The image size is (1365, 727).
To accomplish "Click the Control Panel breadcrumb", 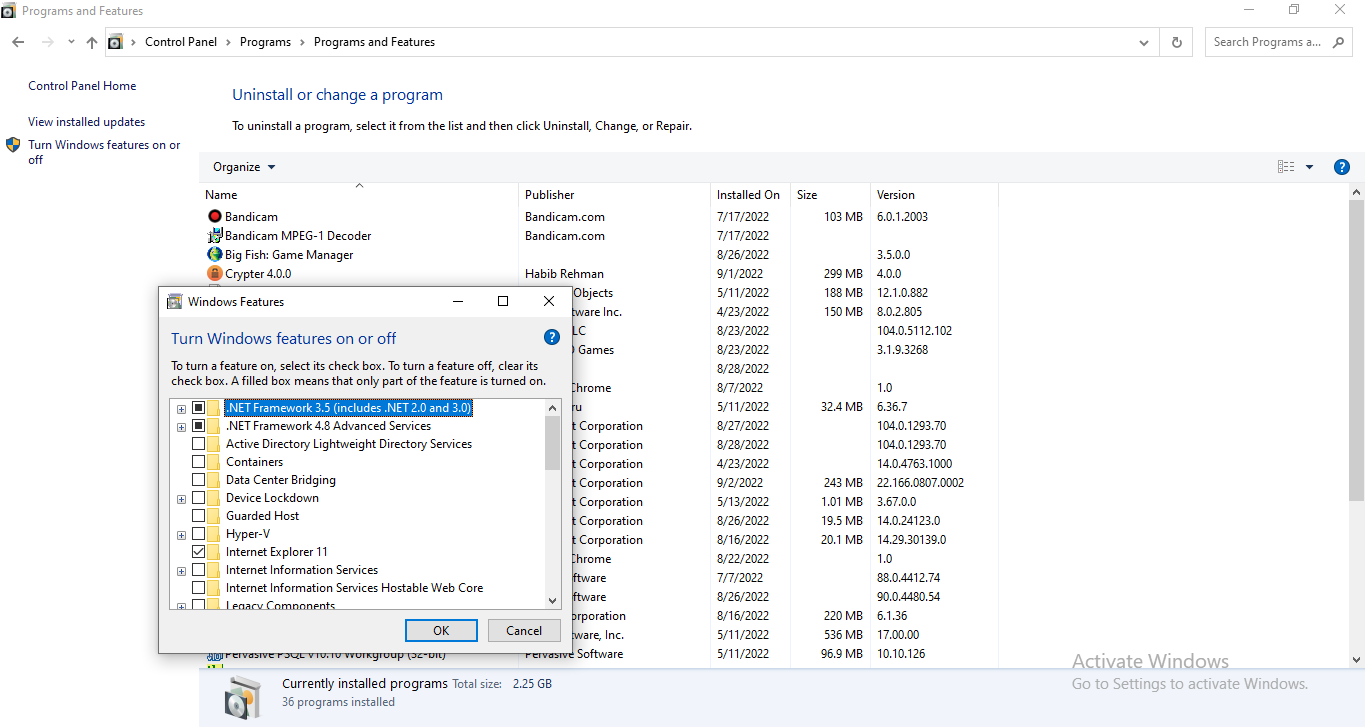I will (181, 42).
